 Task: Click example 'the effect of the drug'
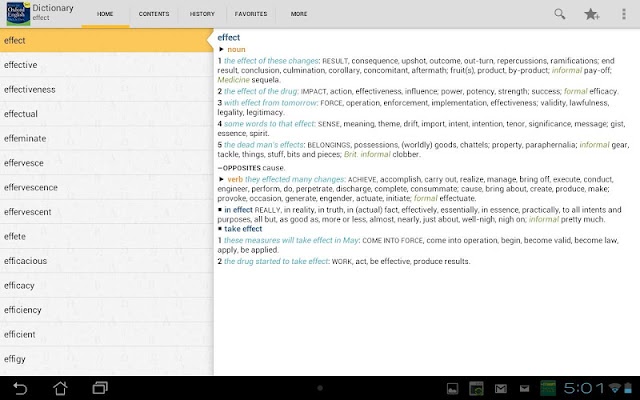261,91
